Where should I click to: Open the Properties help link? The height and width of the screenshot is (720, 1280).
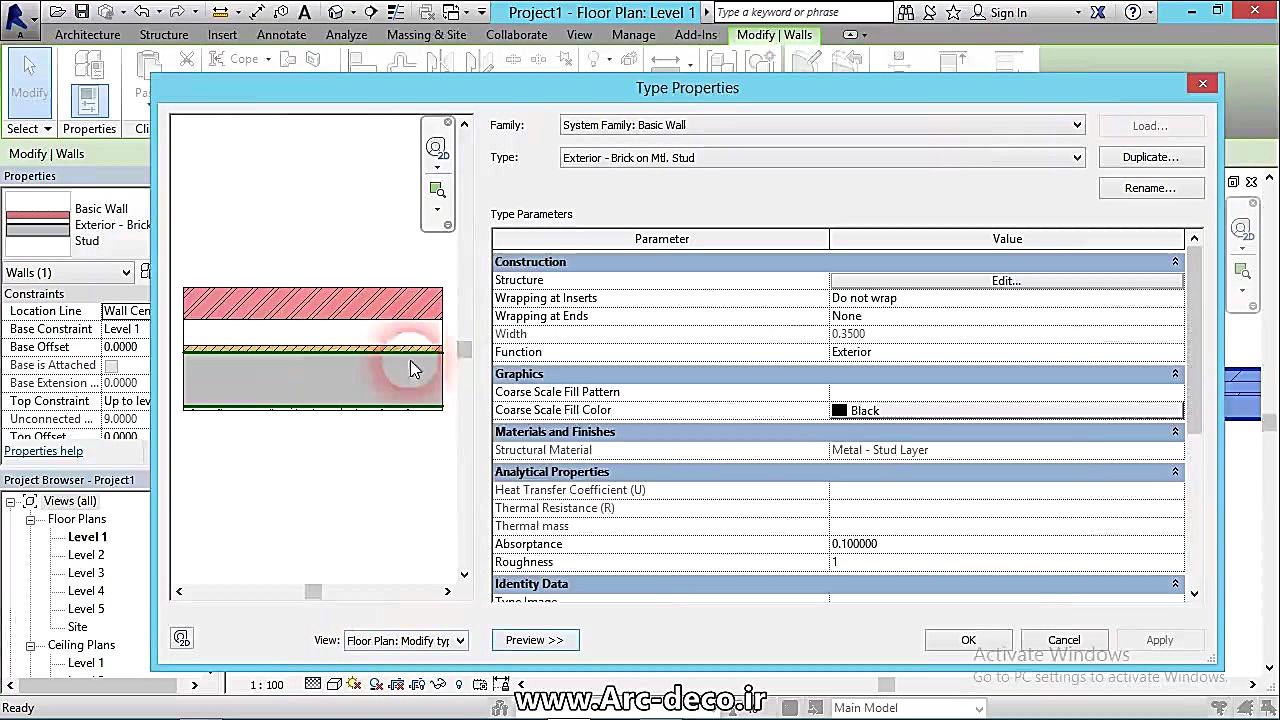tap(44, 451)
